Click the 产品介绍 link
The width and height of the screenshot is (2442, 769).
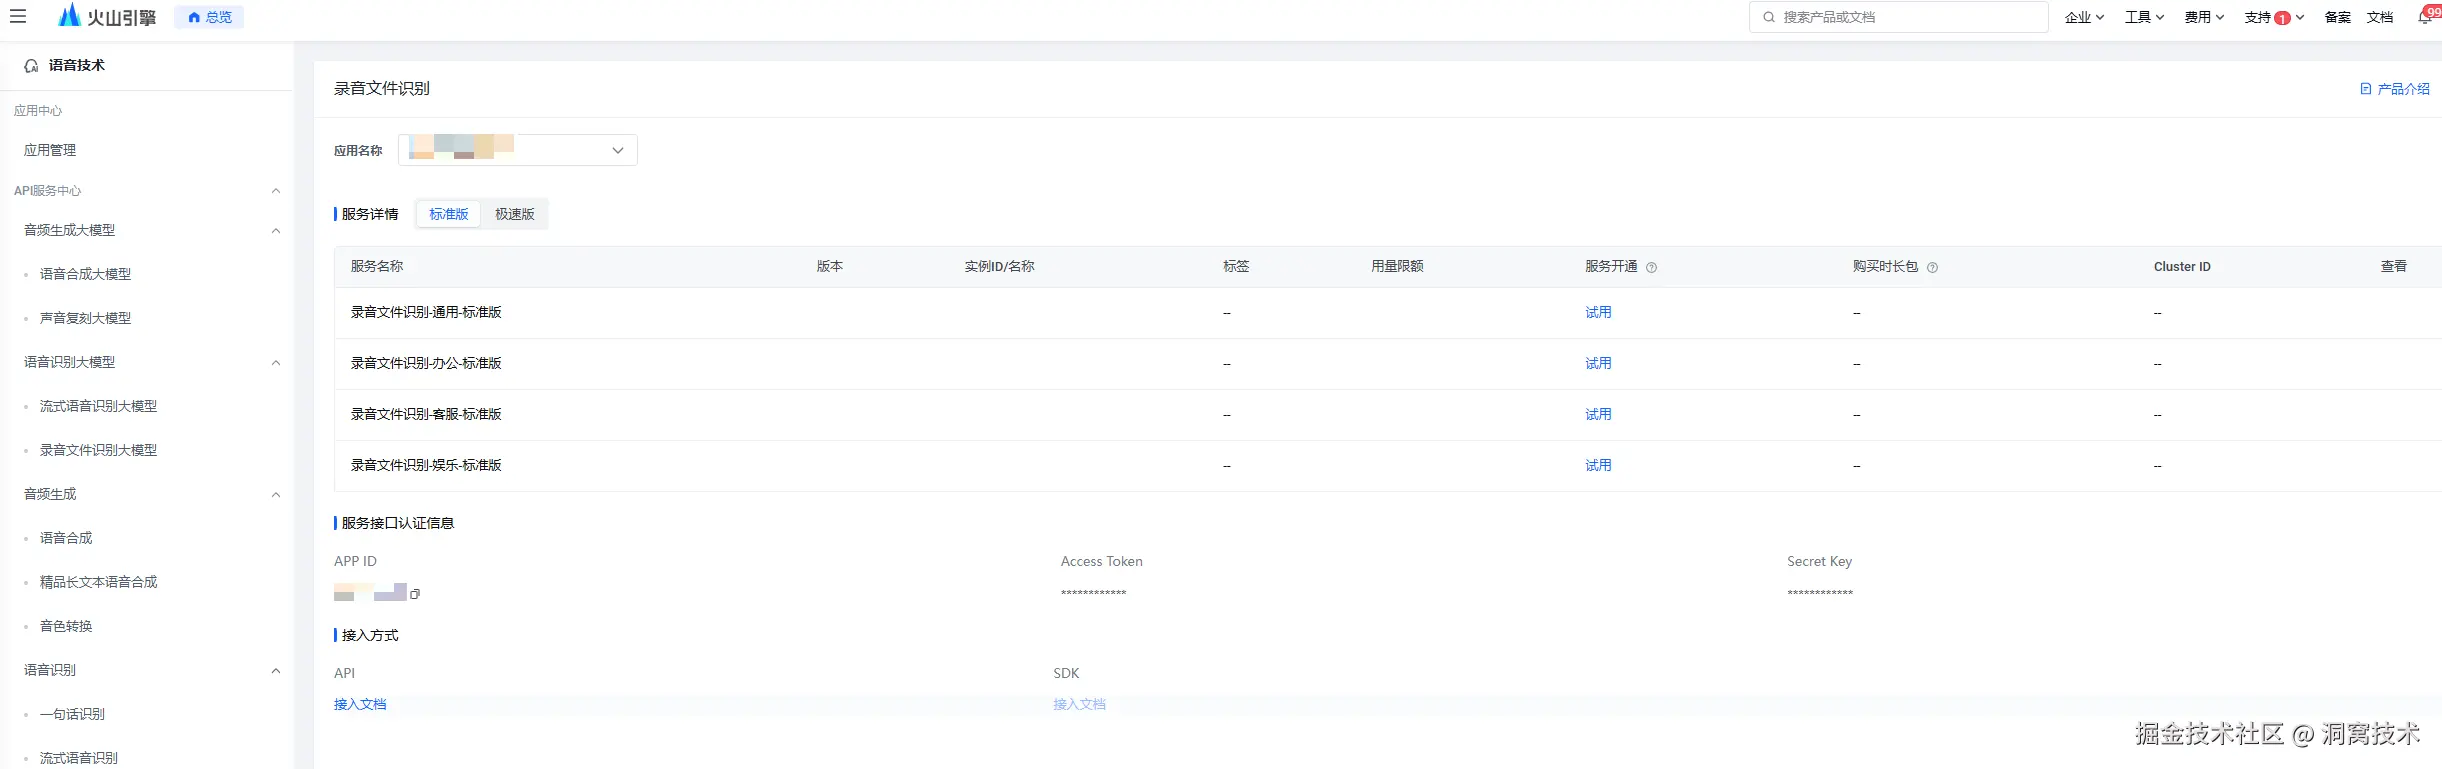(2395, 89)
